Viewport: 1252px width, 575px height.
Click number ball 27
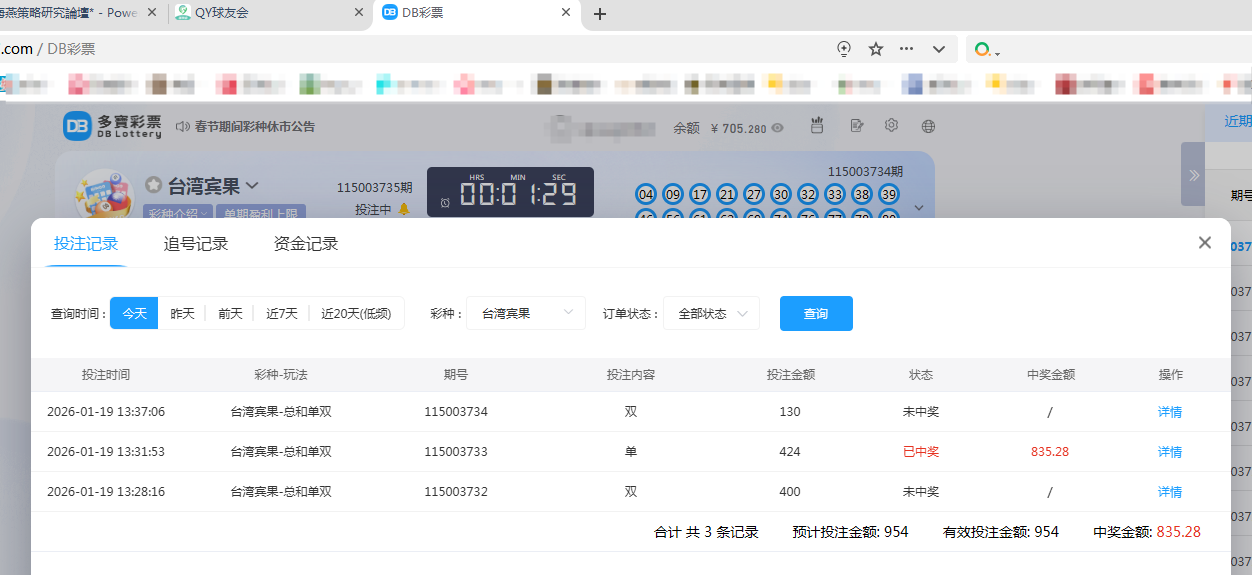(x=754, y=194)
